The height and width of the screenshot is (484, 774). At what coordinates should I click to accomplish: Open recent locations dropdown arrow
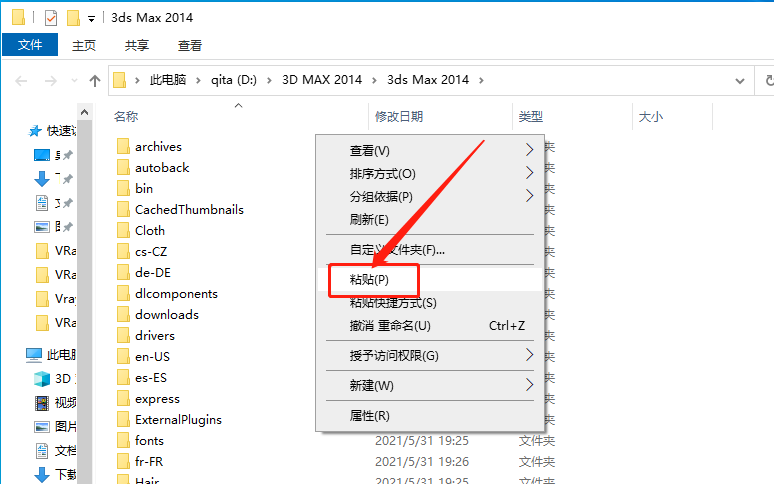pos(74,80)
